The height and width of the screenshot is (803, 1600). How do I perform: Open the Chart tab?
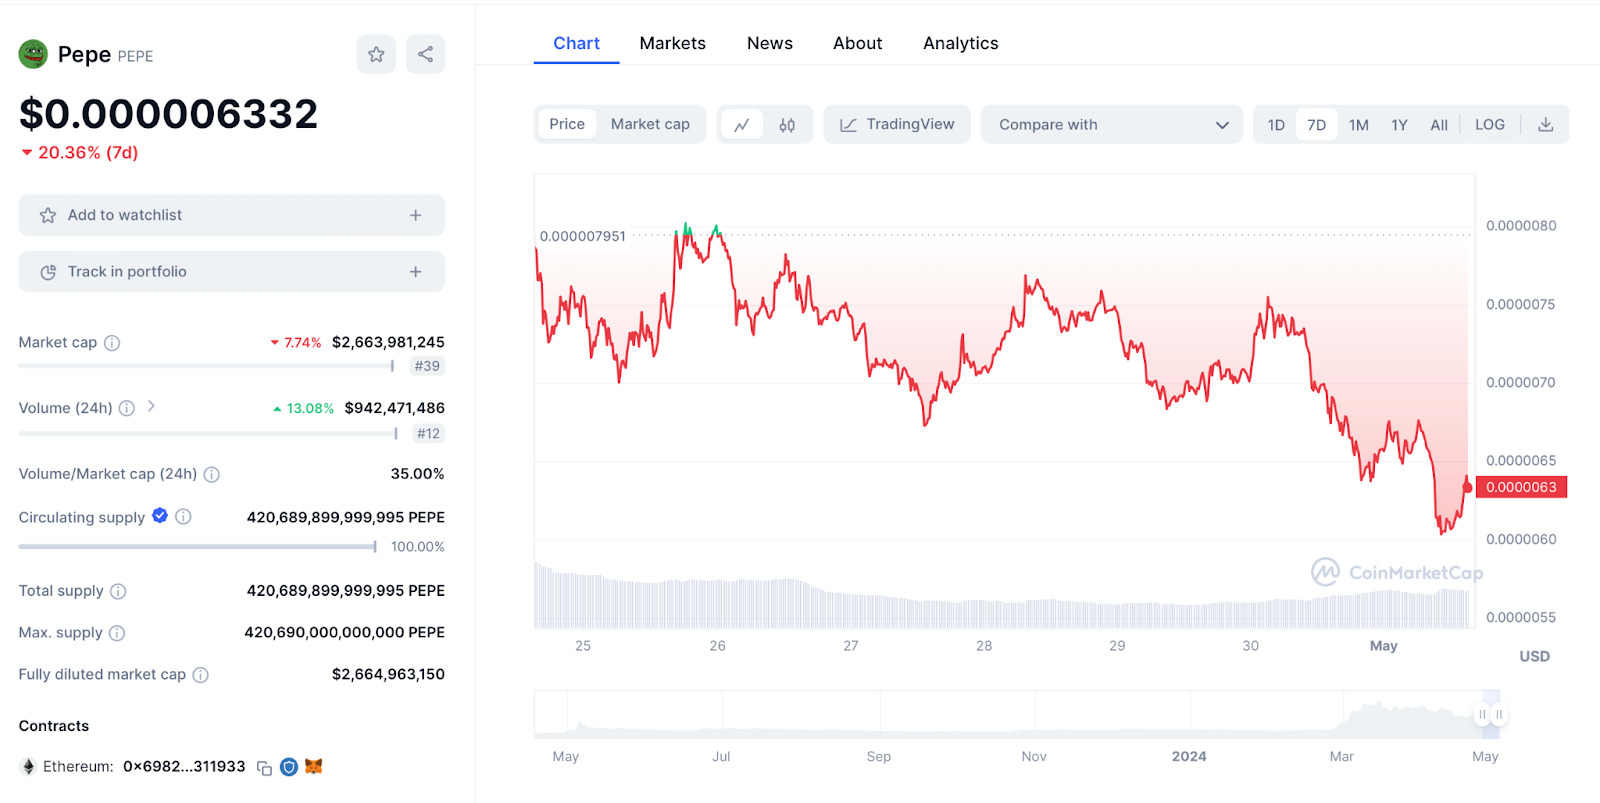click(x=577, y=43)
